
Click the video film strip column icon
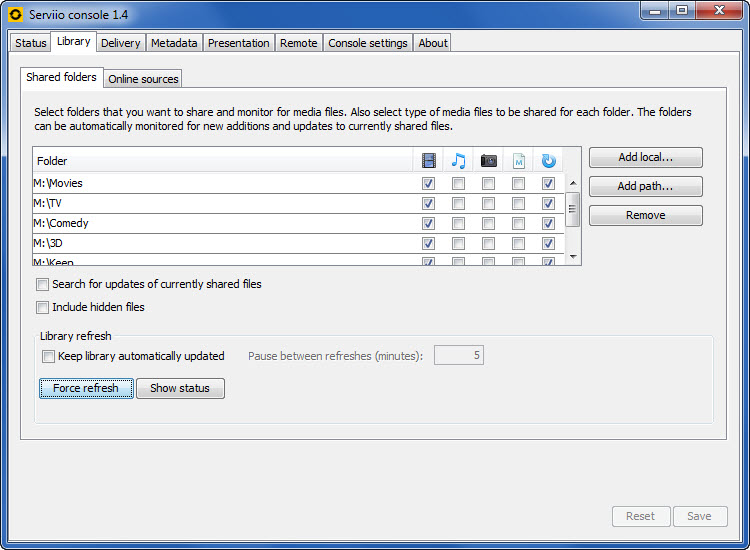428,160
